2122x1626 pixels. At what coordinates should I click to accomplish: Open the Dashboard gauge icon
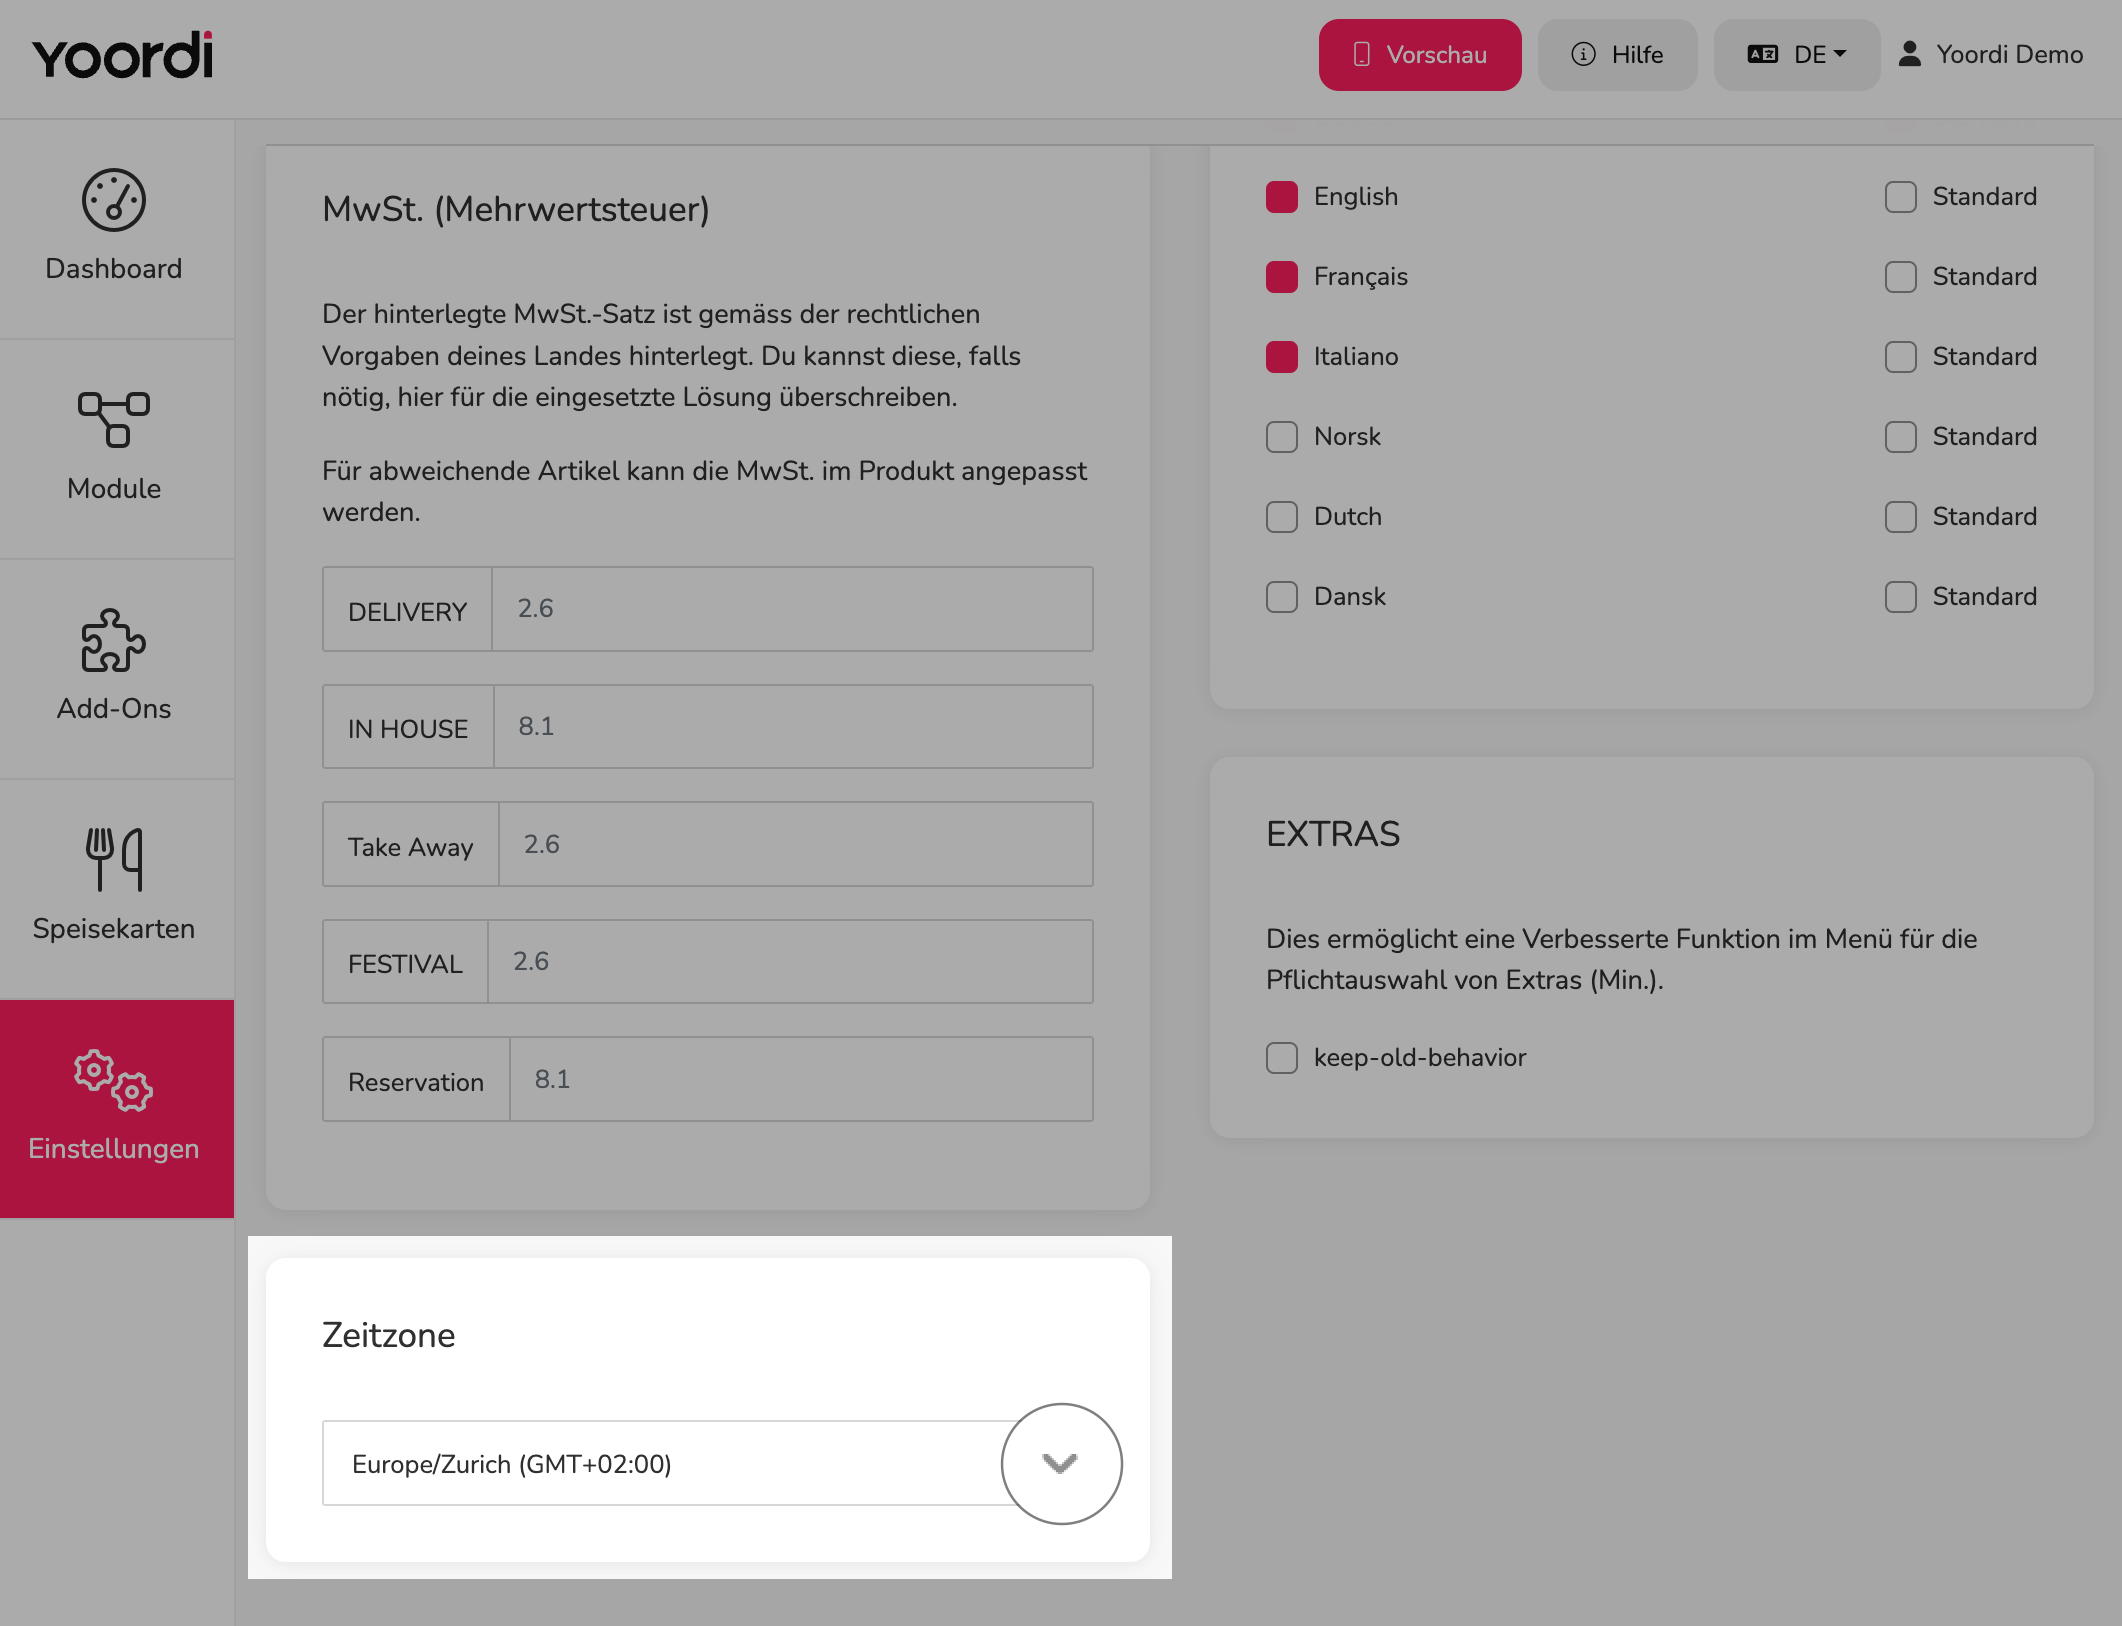pos(114,200)
